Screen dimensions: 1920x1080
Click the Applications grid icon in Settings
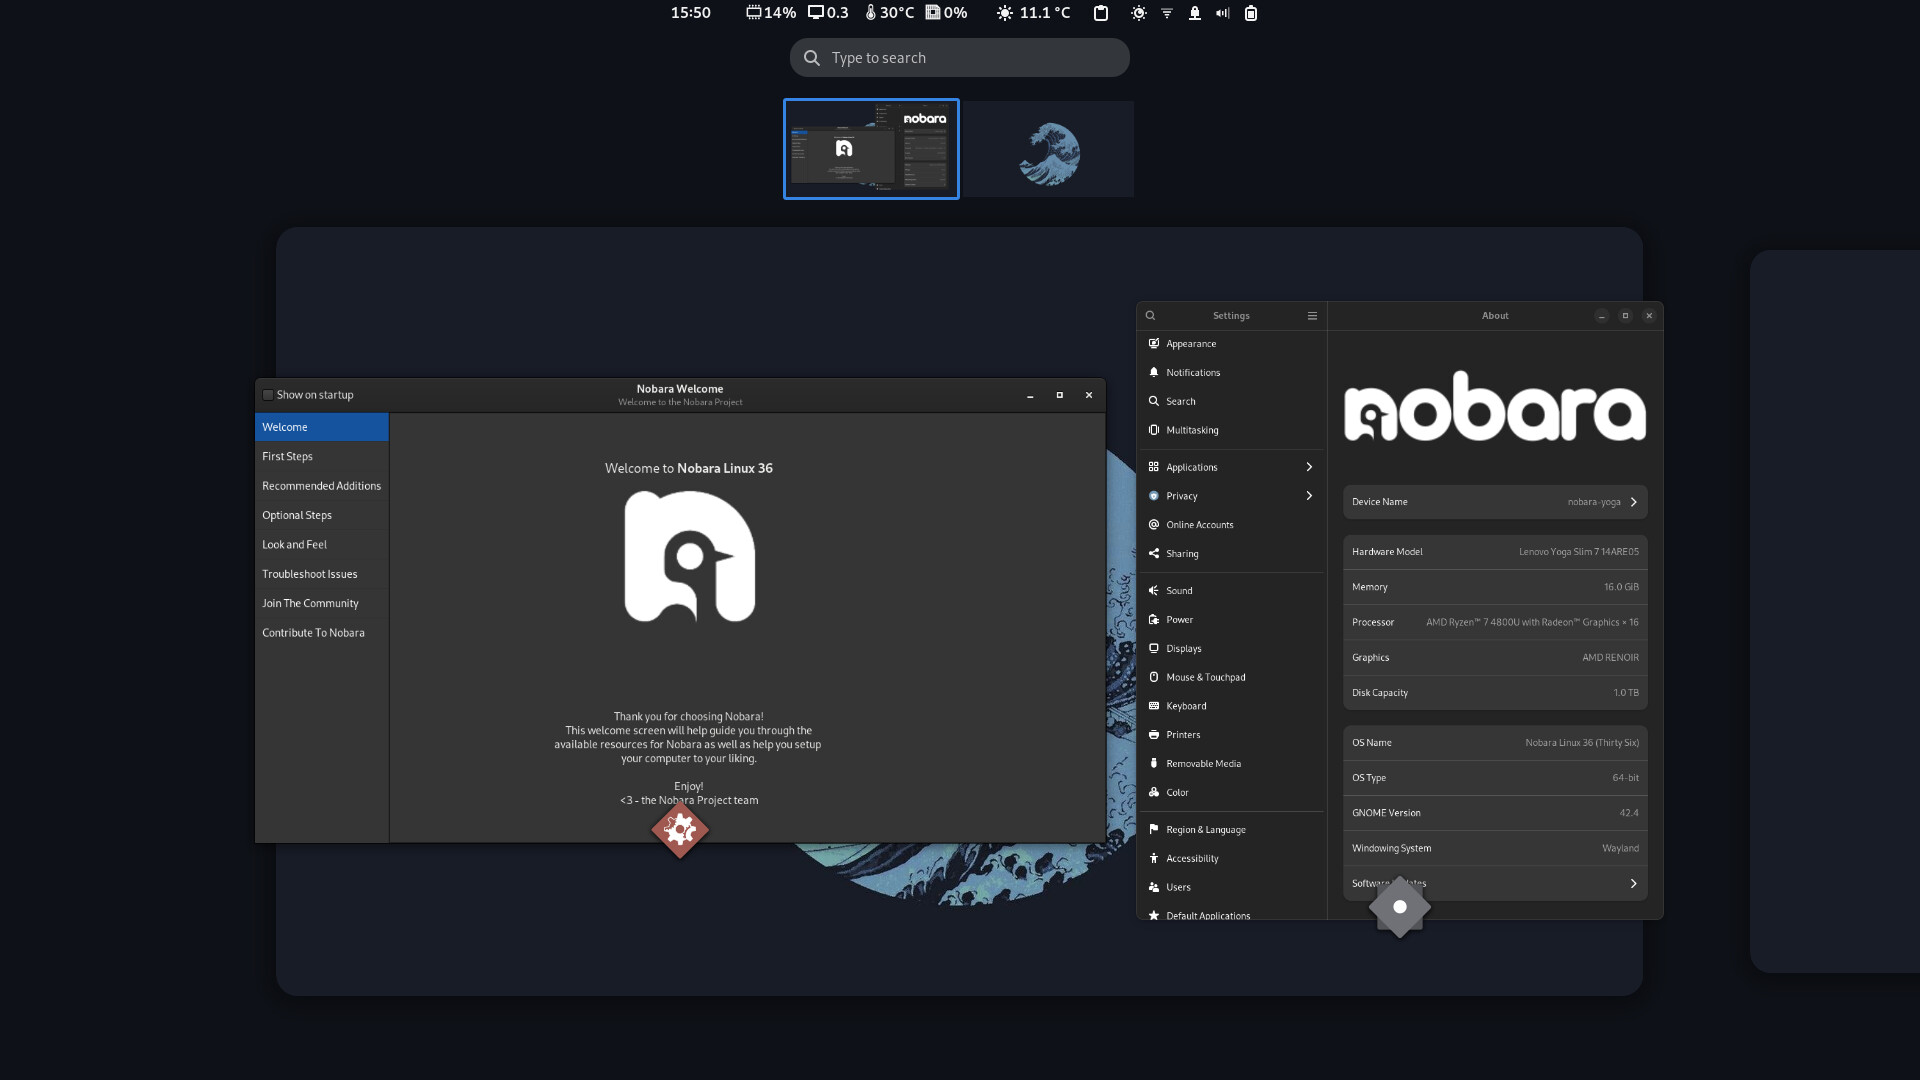(1153, 467)
